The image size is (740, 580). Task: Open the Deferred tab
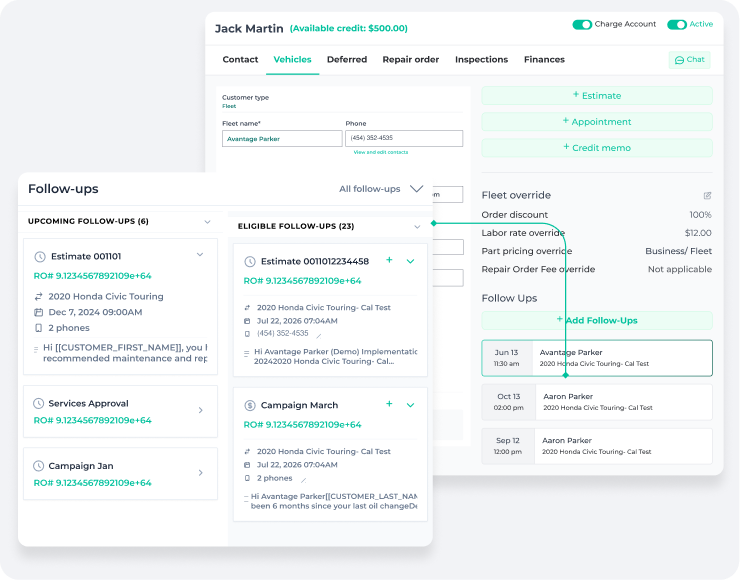pyautogui.click(x=347, y=59)
